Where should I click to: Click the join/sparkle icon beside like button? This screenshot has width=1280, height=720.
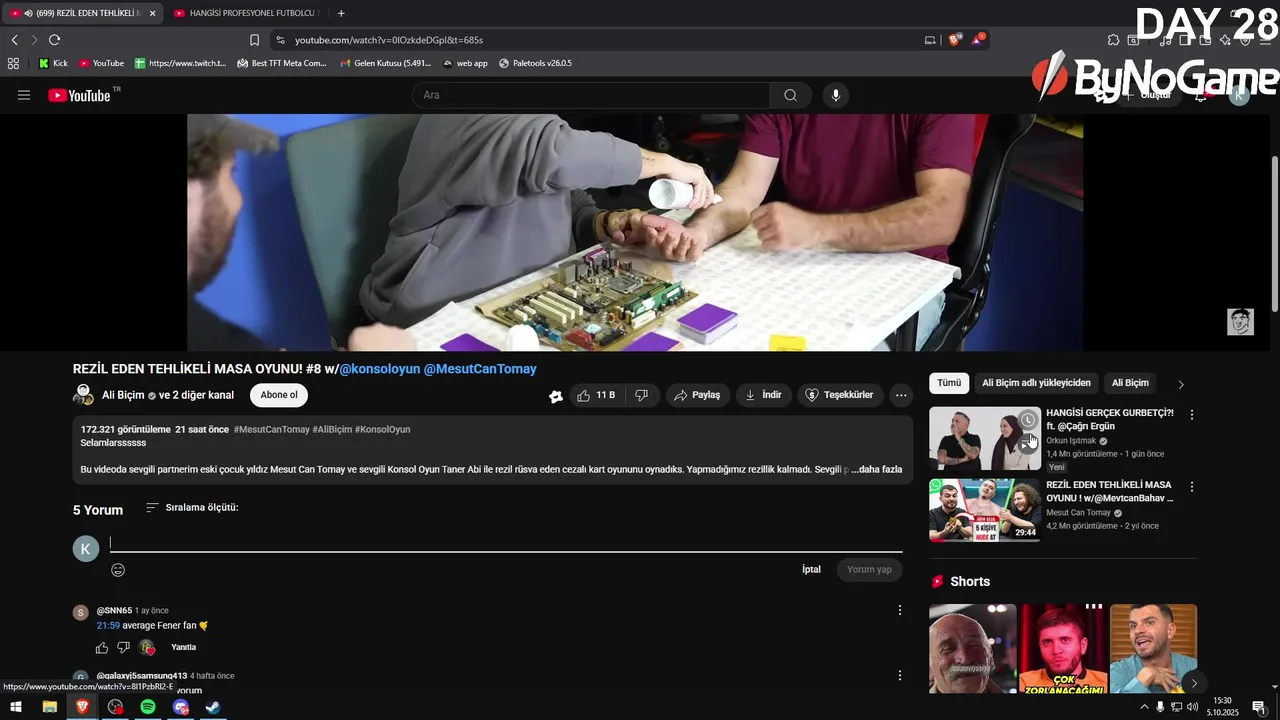tap(556, 396)
